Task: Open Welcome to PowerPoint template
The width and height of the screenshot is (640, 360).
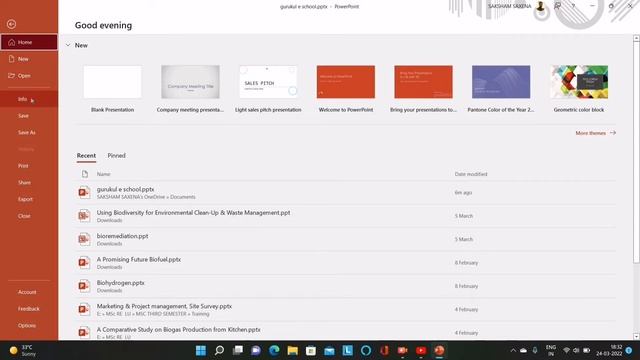Action: click(x=346, y=89)
